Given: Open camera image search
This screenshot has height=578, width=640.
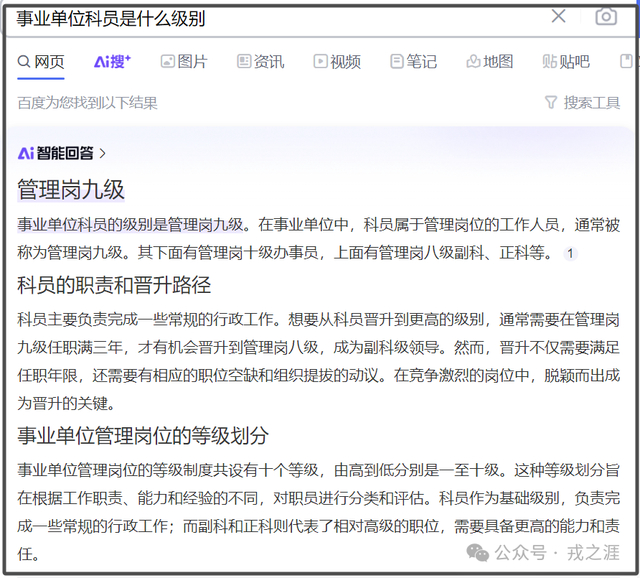Looking at the screenshot, I should 606,17.
